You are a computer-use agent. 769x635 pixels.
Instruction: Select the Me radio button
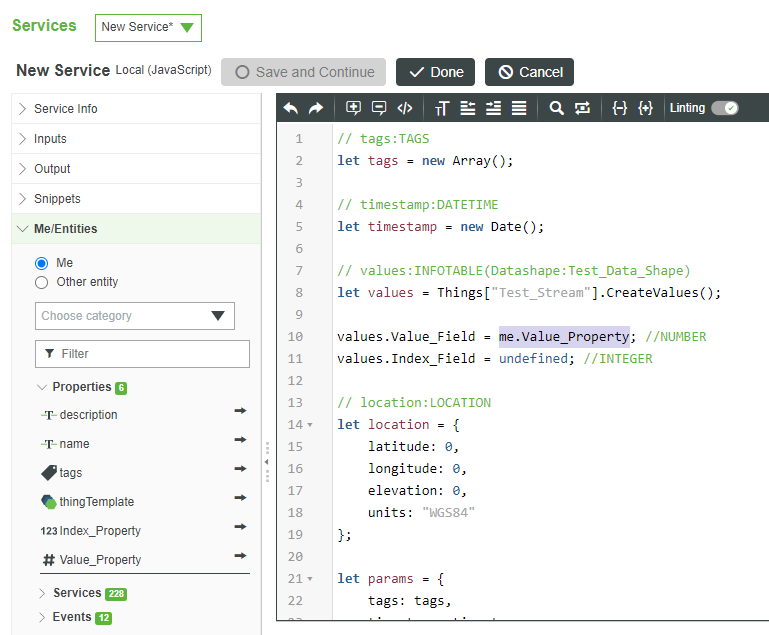[42, 263]
